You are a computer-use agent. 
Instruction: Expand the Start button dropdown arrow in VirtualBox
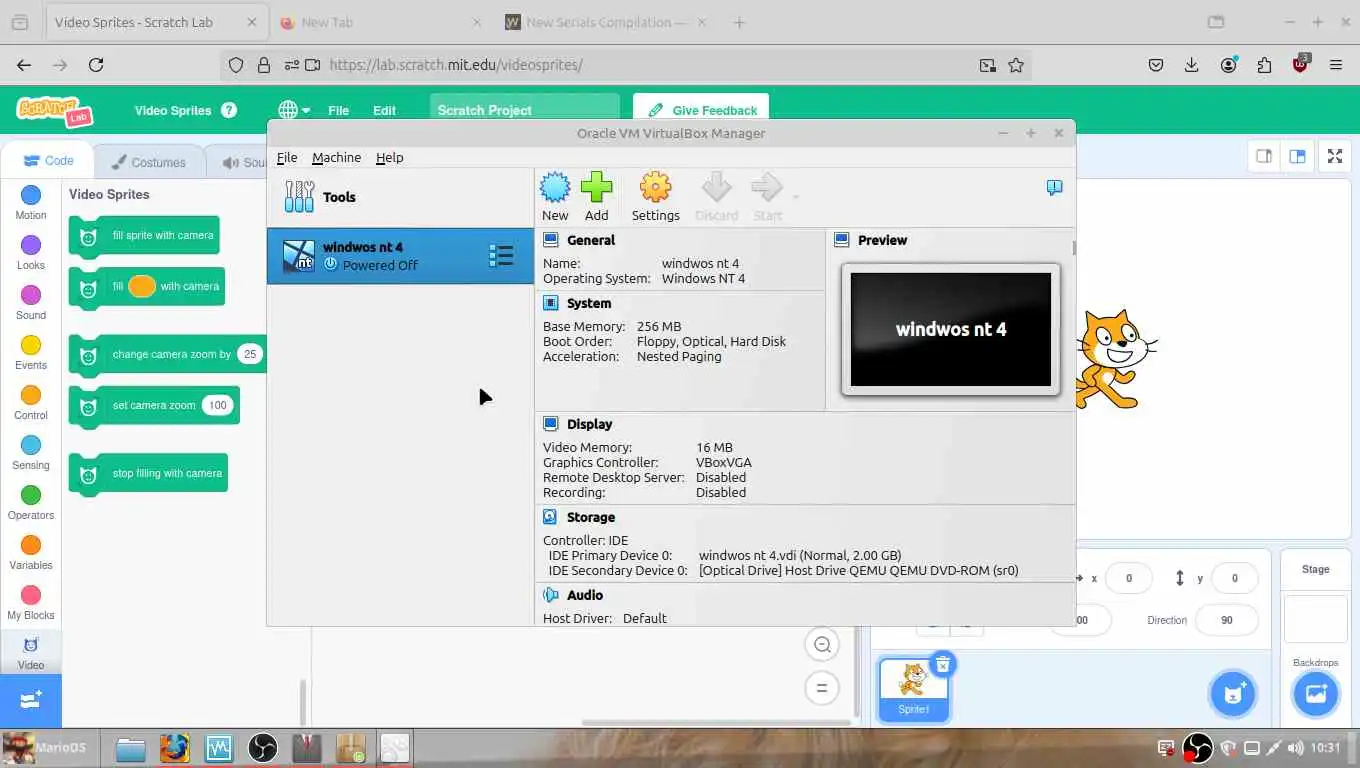click(x=795, y=196)
